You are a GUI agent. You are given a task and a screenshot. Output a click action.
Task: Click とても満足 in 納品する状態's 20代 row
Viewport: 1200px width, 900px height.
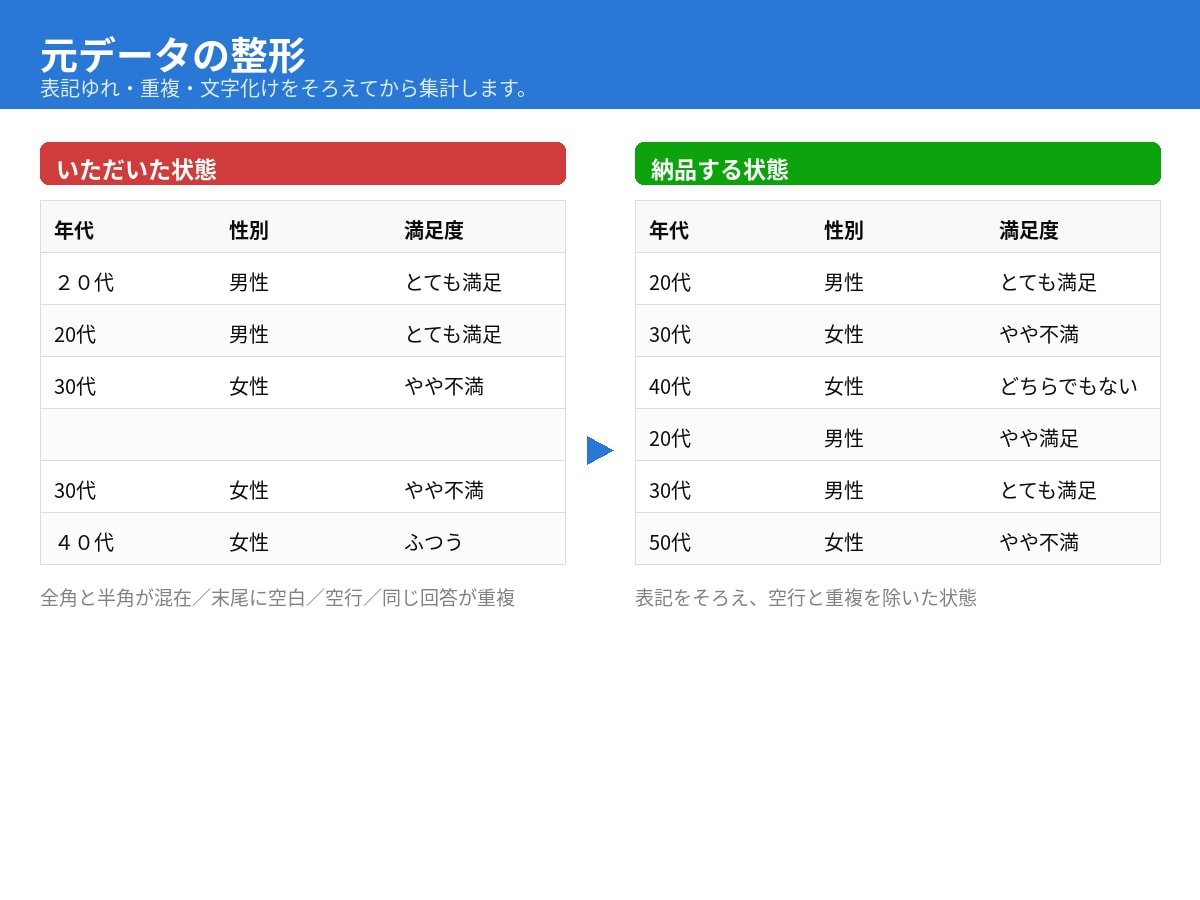[x=1048, y=282]
